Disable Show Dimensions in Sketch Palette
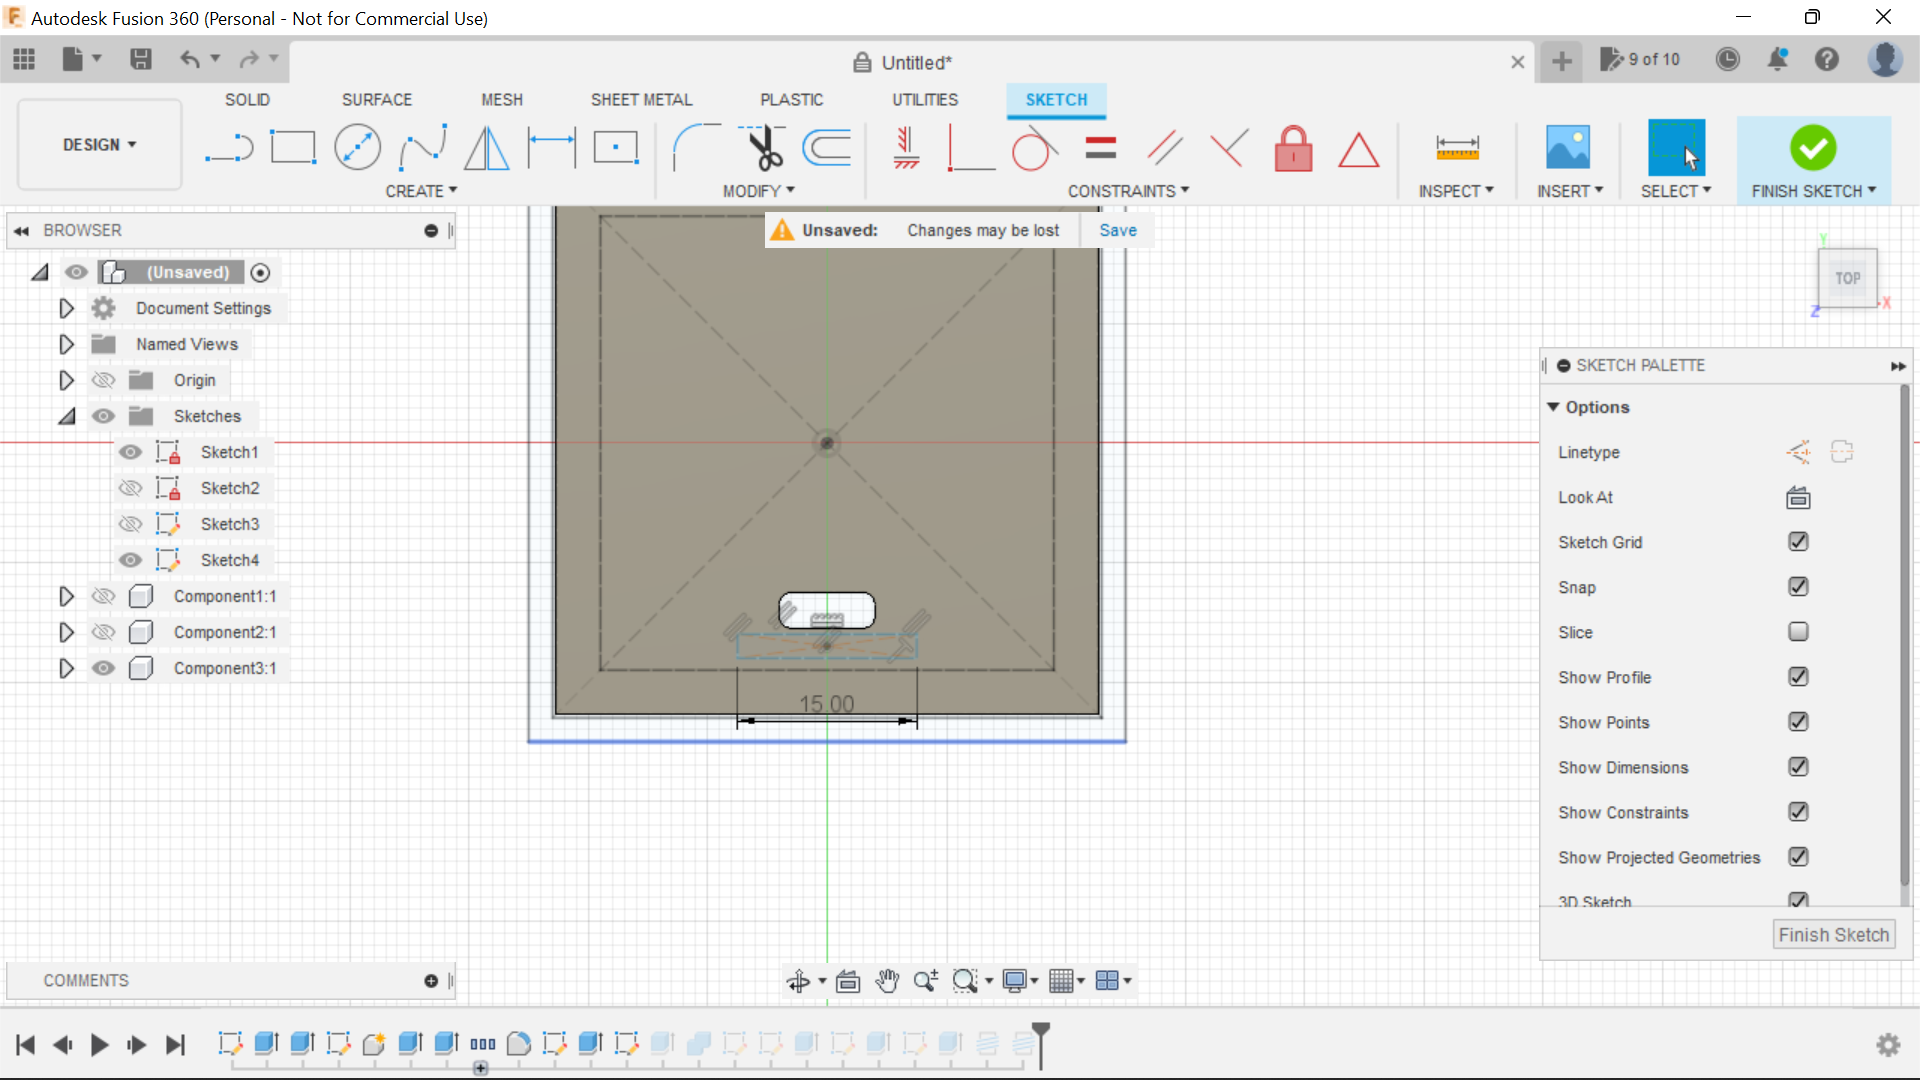1920x1080 pixels. (x=1798, y=766)
